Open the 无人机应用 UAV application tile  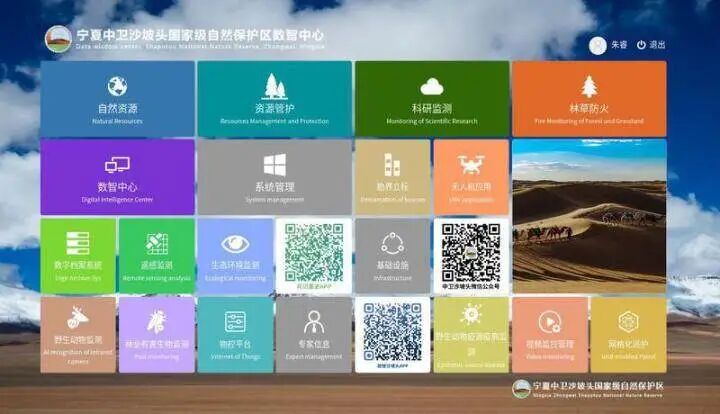pyautogui.click(x=471, y=177)
